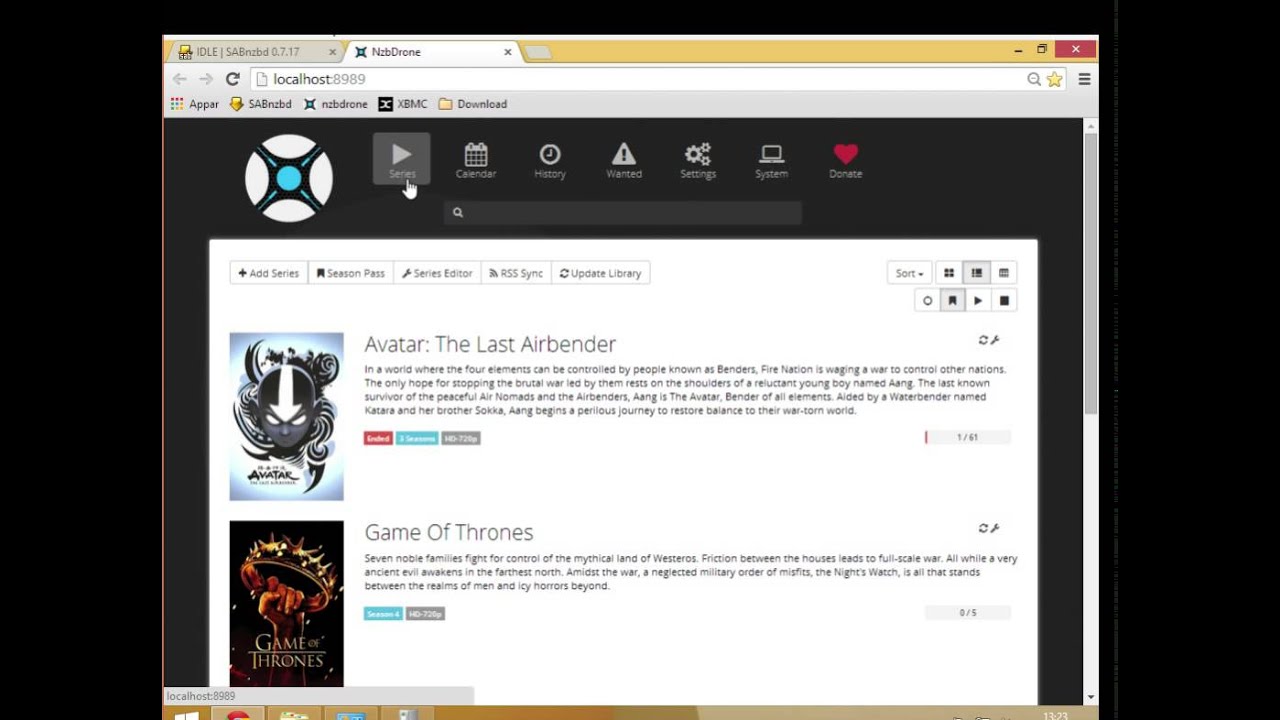Refresh the Avatar: The Last Airbender series
This screenshot has width=1280, height=720.
(983, 340)
